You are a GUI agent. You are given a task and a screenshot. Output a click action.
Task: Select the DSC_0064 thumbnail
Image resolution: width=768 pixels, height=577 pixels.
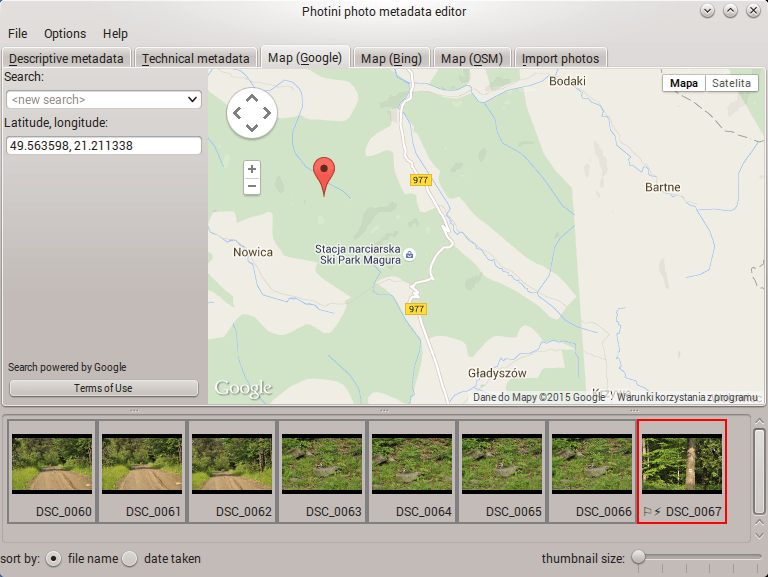tap(412, 472)
